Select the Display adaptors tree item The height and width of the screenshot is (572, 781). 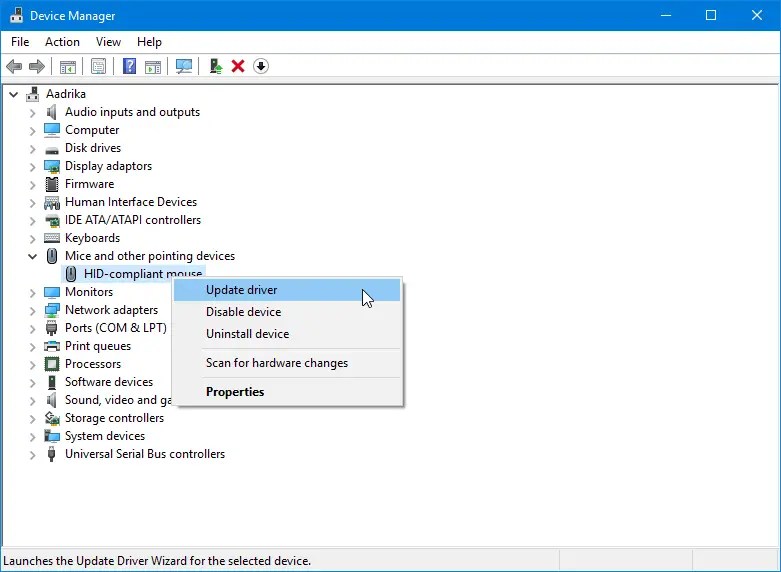pos(108,166)
